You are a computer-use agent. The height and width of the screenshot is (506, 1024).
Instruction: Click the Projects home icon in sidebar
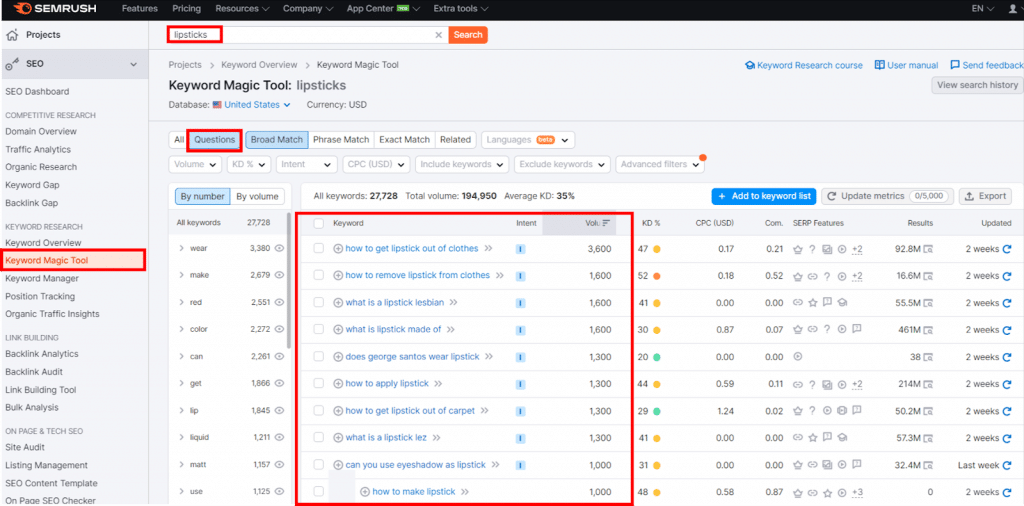coord(13,35)
